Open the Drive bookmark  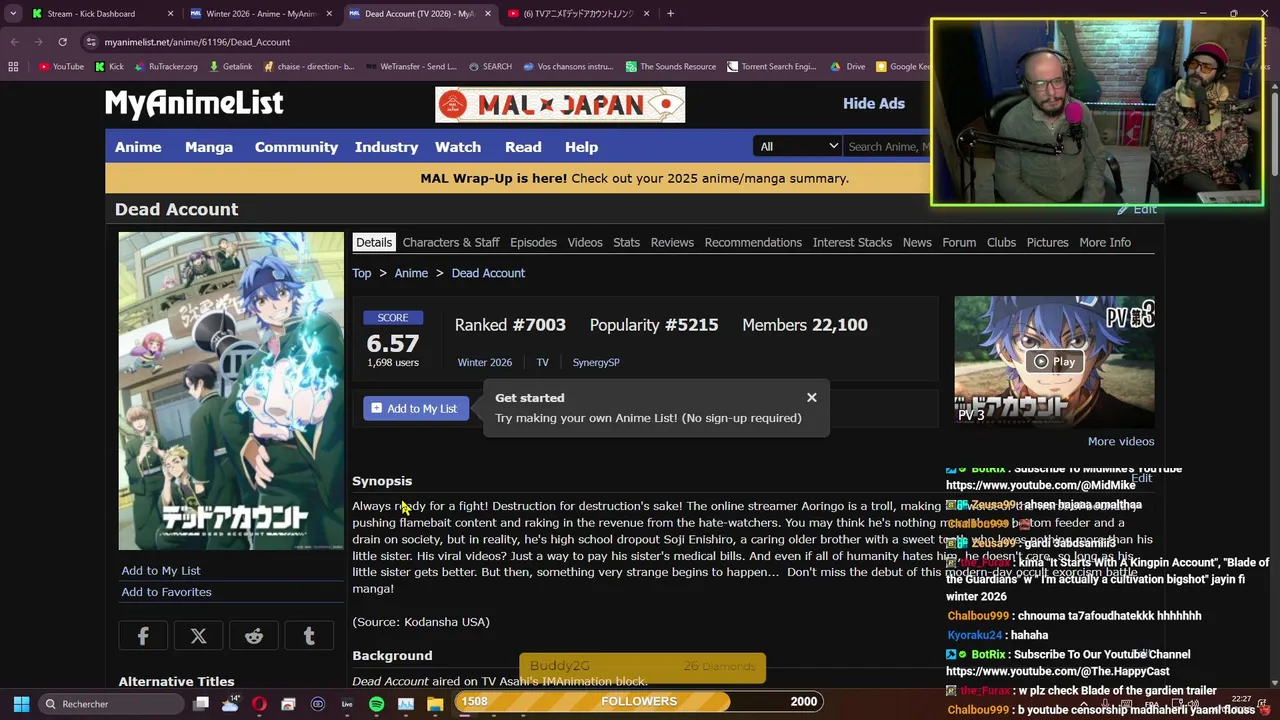coord(848,67)
